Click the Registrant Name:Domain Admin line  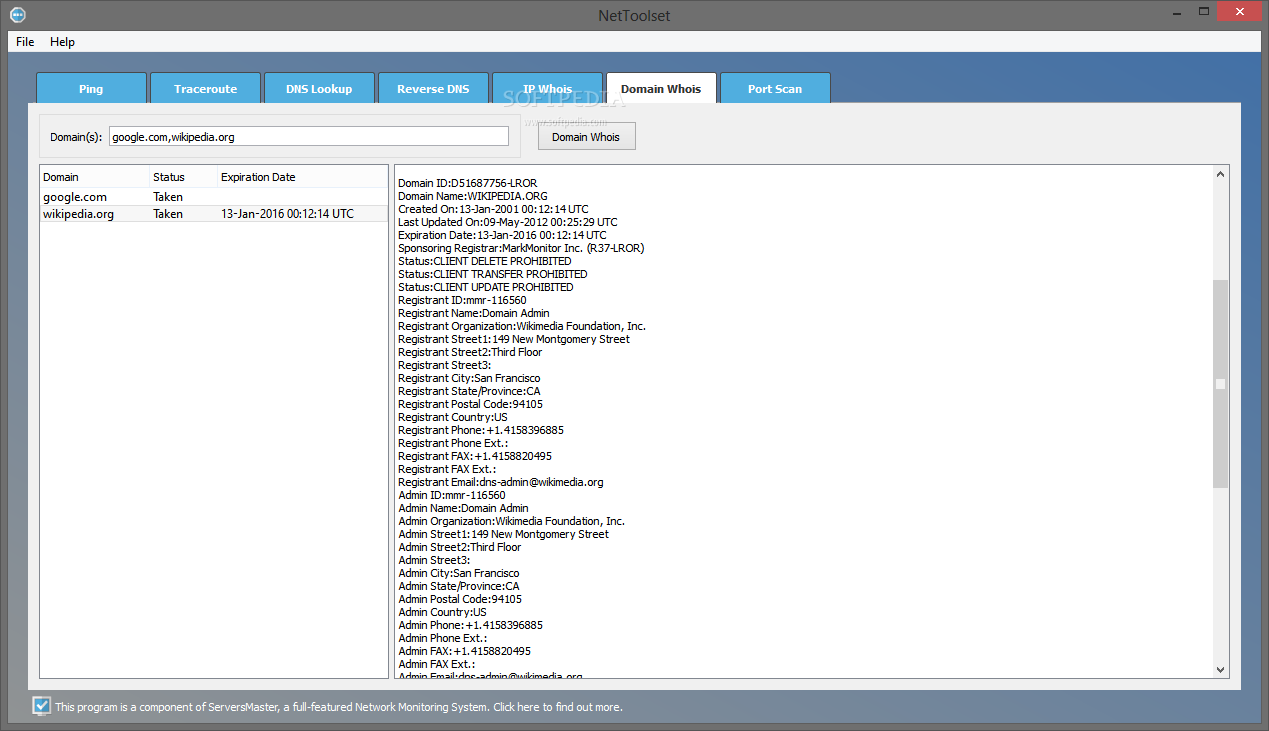pos(474,313)
